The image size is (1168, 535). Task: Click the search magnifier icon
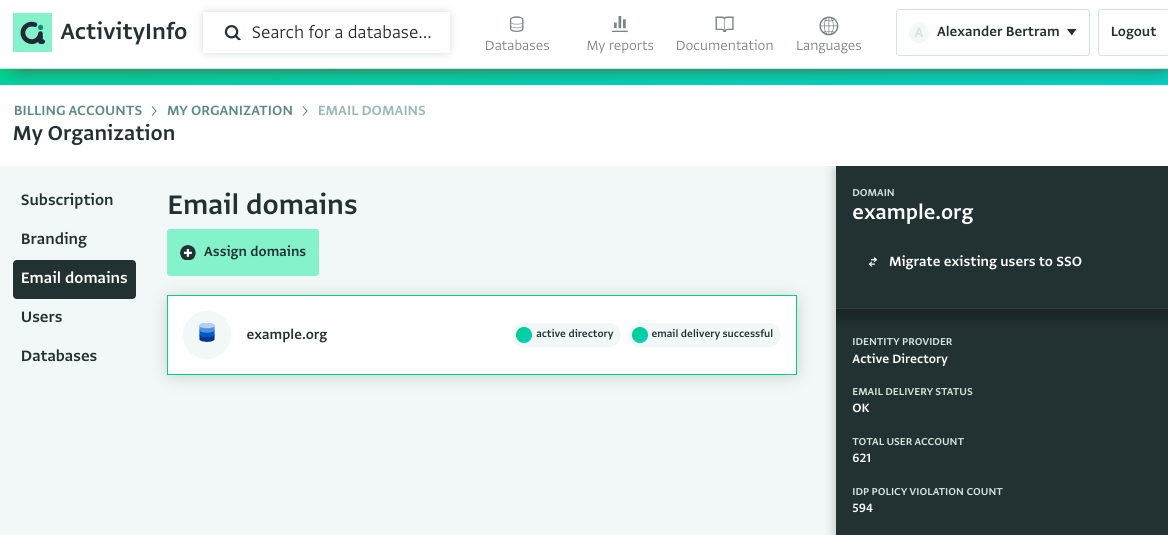coord(232,33)
